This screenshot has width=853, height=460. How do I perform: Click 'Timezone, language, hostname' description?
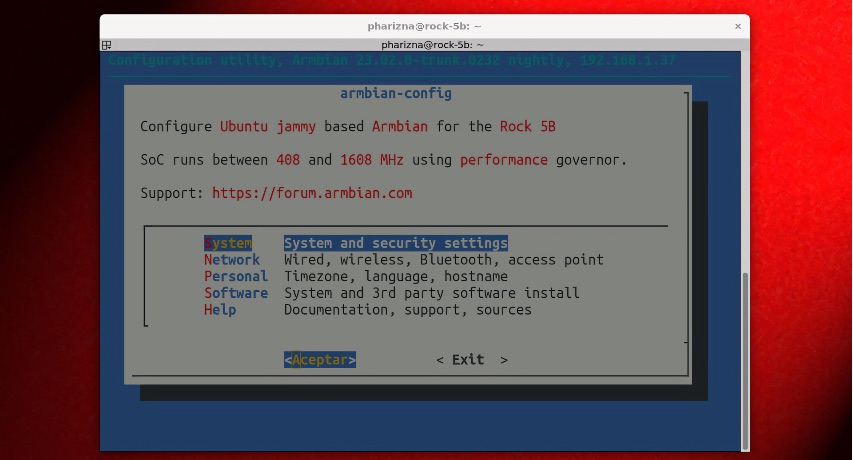pos(396,276)
